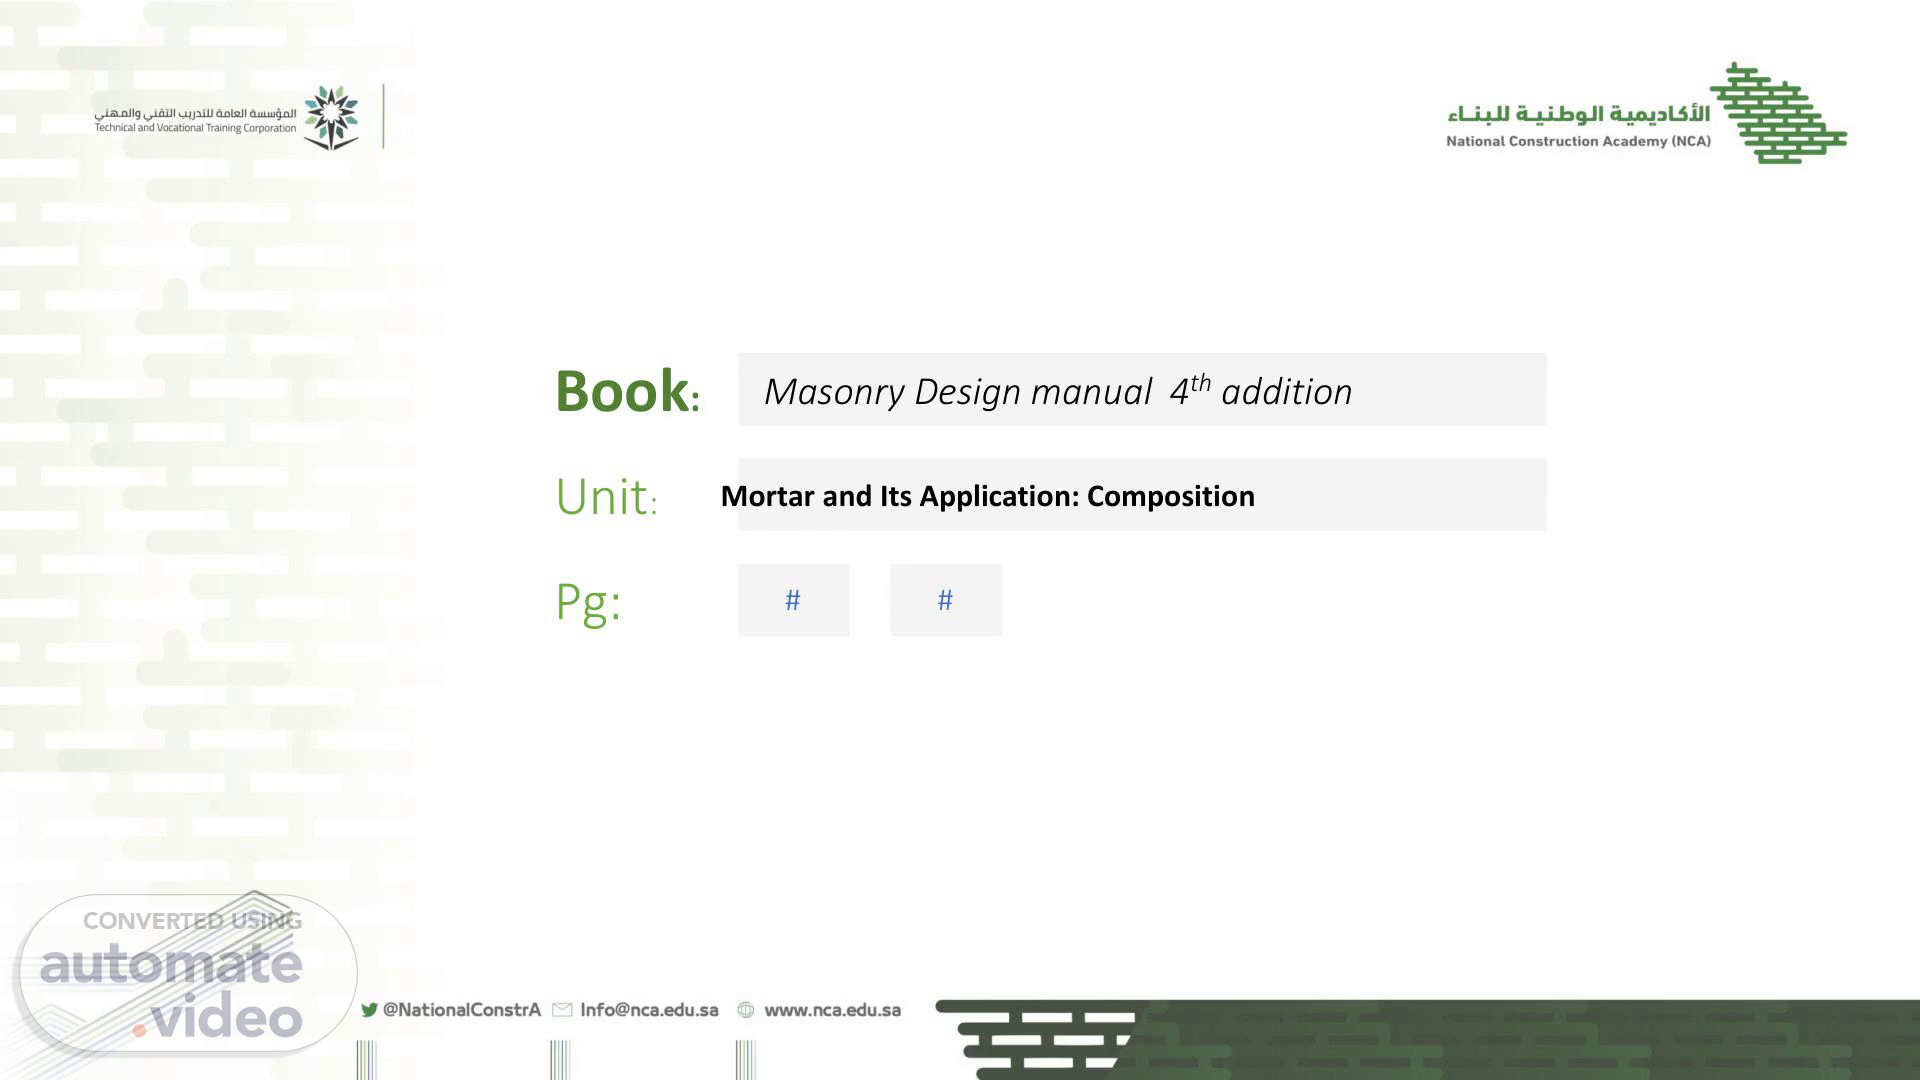Visit the www.nca.edu.sa website link
The width and height of the screenshot is (1920, 1080).
tap(832, 1010)
